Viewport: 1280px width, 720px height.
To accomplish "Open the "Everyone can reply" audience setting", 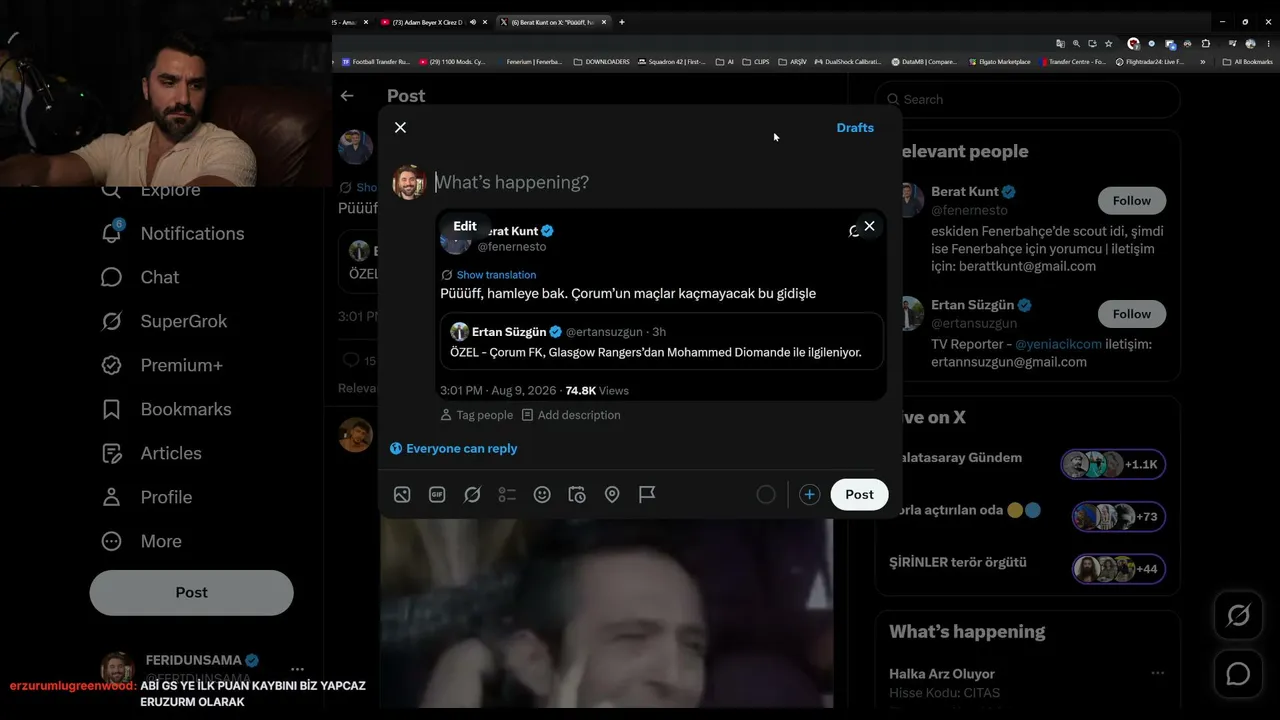I will pyautogui.click(x=453, y=449).
